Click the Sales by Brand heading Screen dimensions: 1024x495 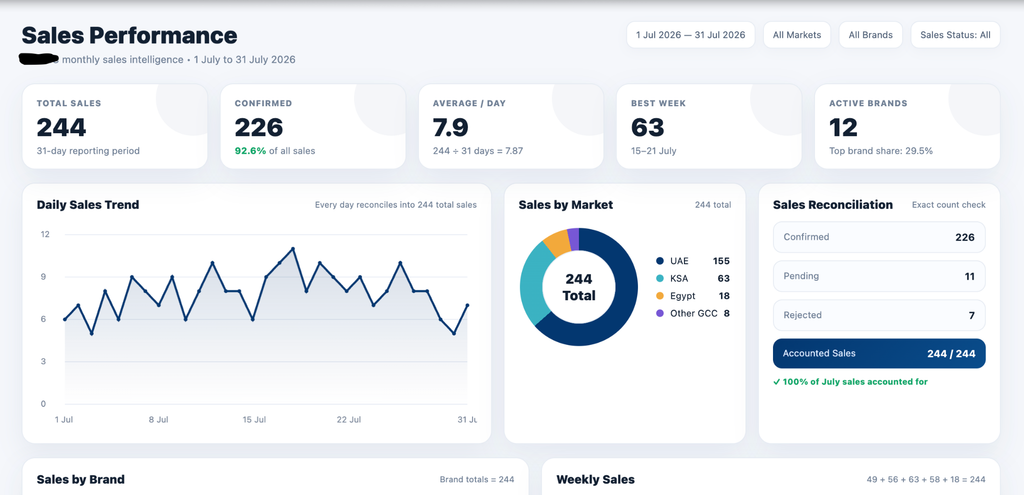[80, 480]
